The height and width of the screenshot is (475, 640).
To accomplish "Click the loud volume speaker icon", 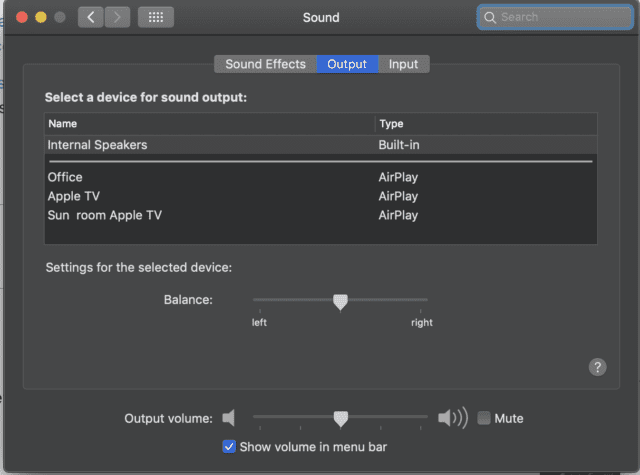I will coord(452,418).
